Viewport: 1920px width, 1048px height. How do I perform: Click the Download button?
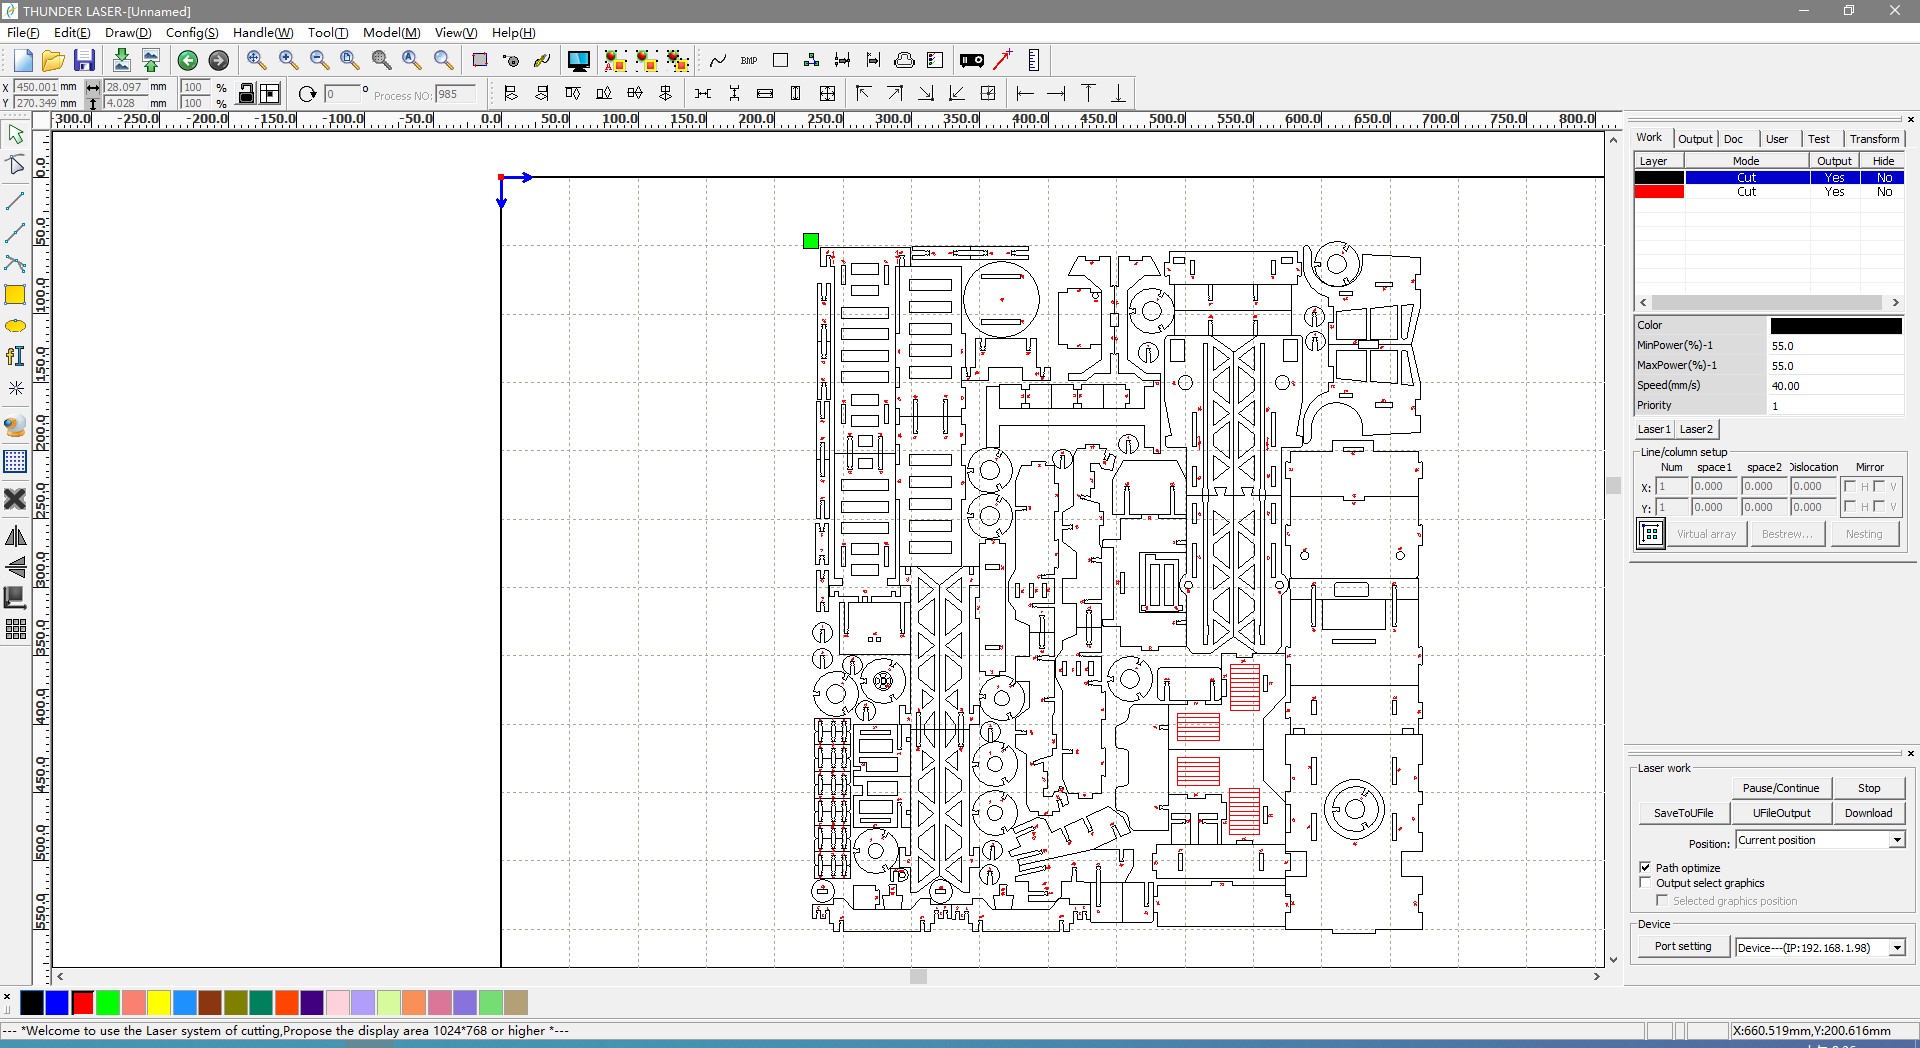[x=1868, y=813]
